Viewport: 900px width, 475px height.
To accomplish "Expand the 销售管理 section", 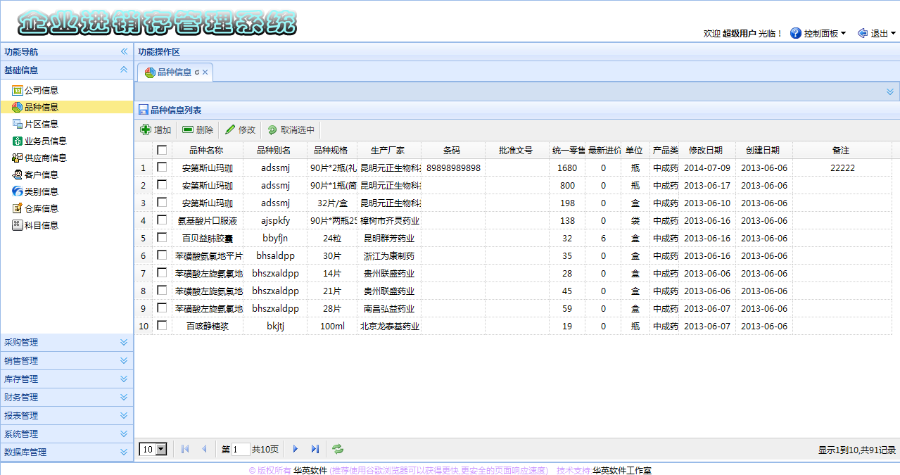I will [124, 361].
